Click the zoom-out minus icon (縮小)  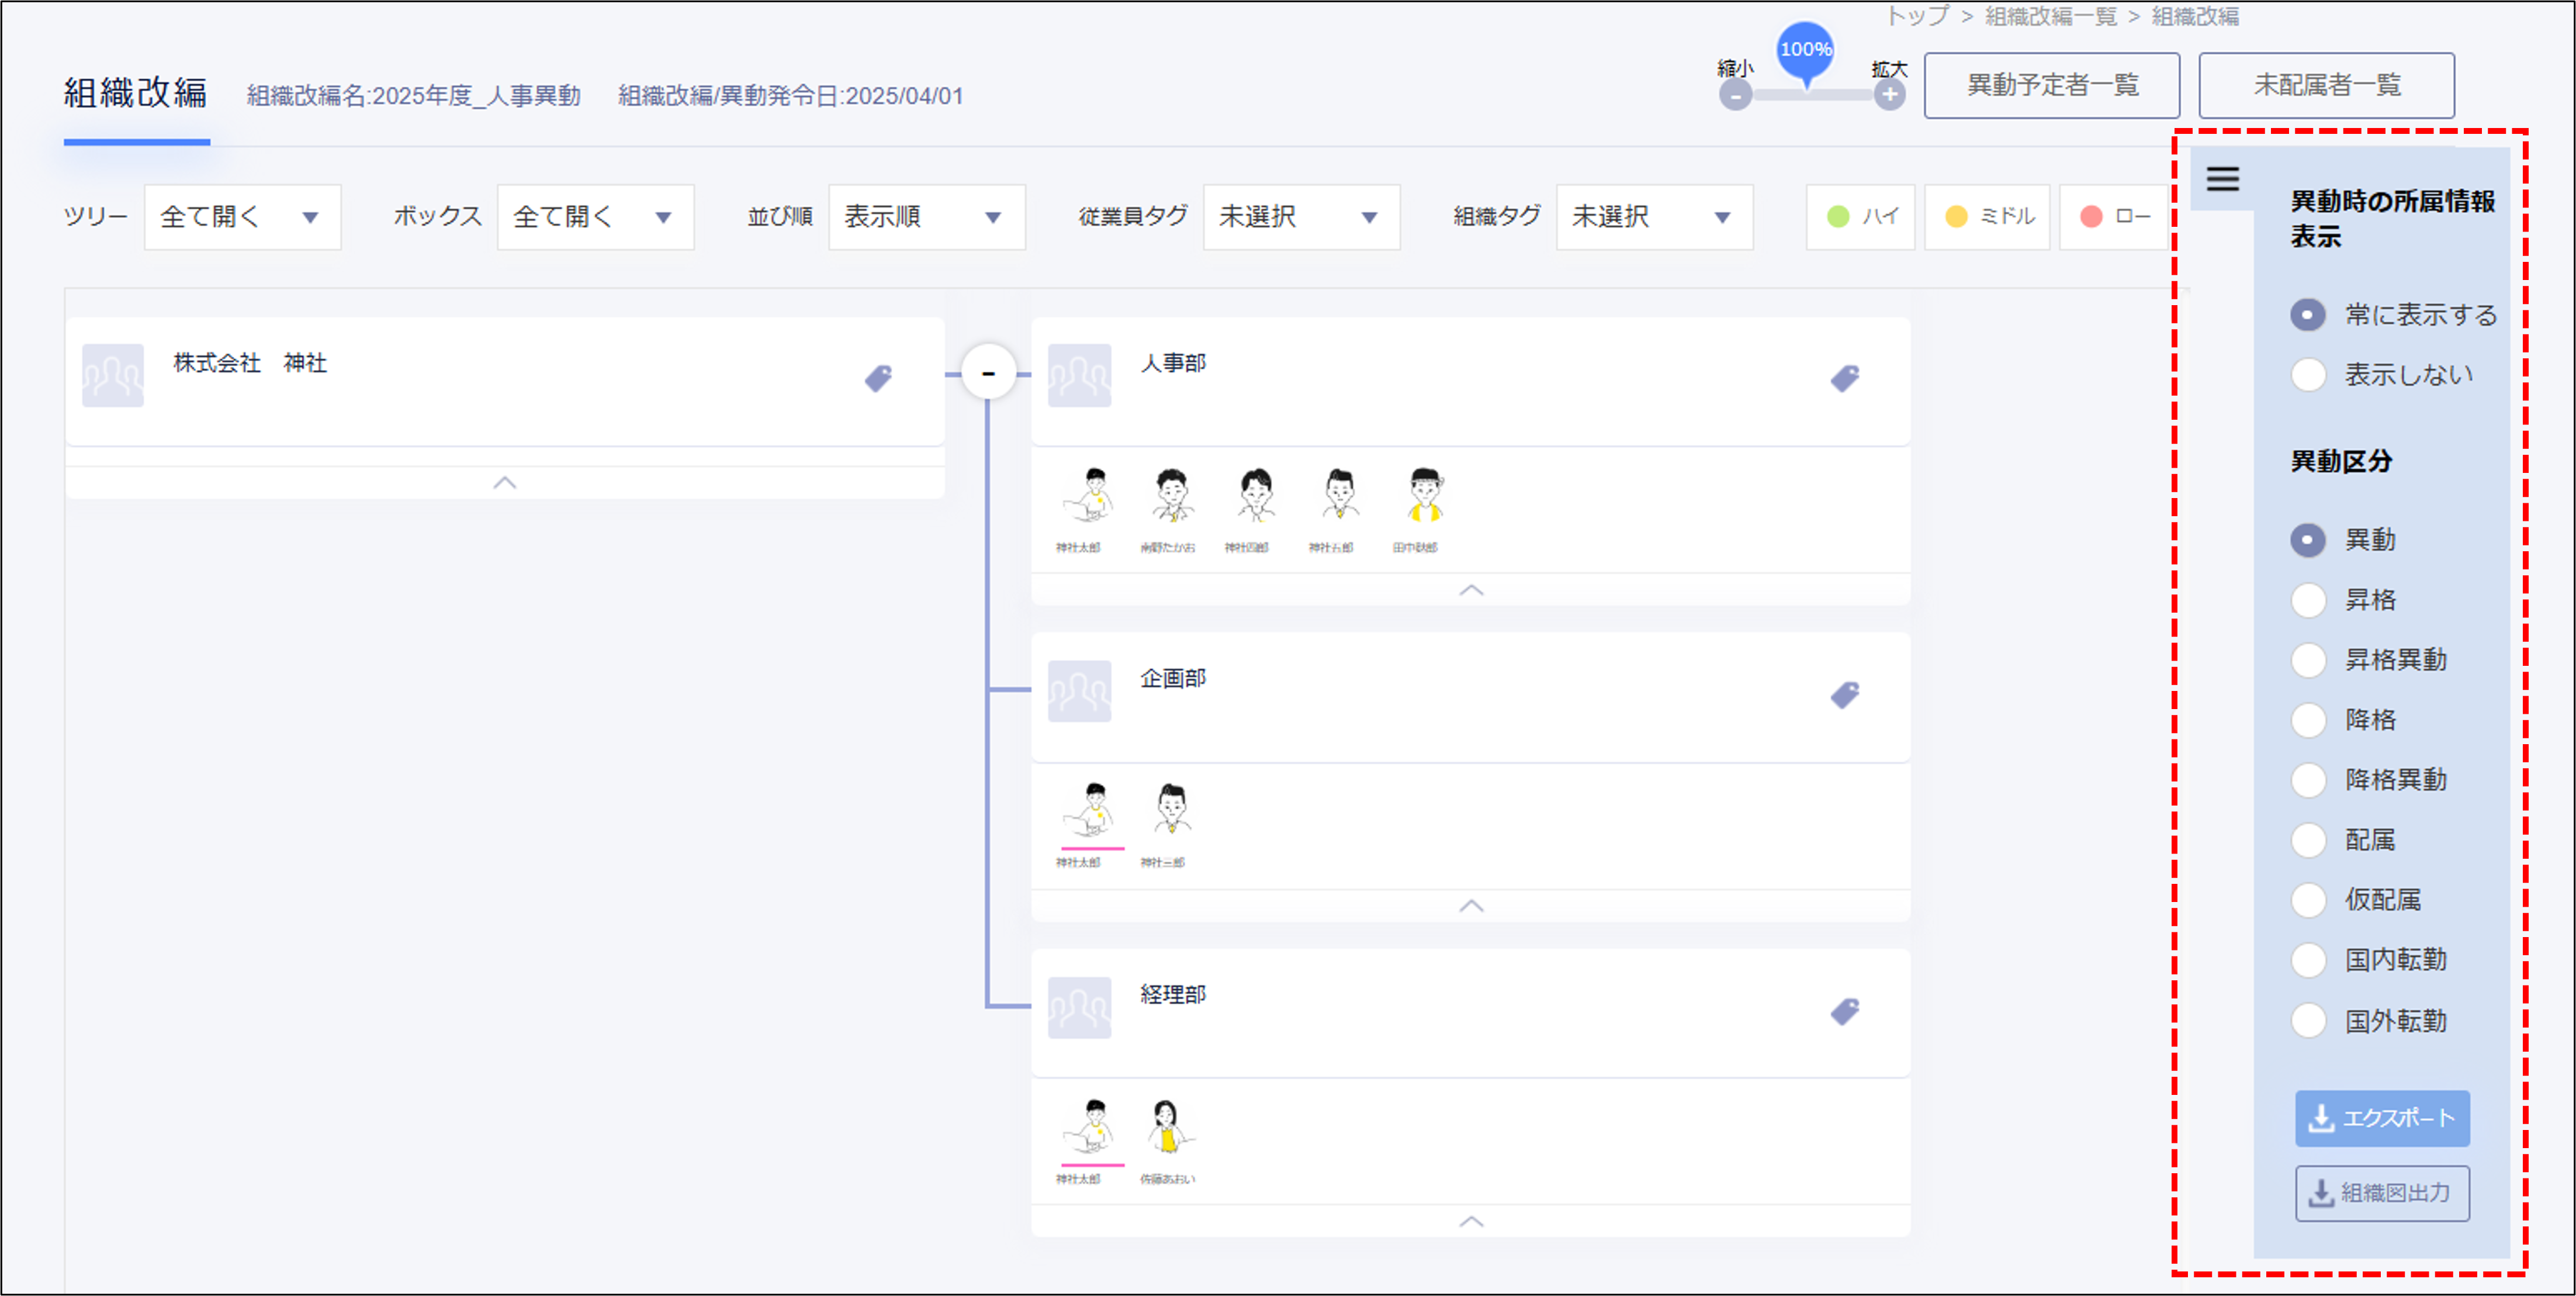pyautogui.click(x=1735, y=96)
